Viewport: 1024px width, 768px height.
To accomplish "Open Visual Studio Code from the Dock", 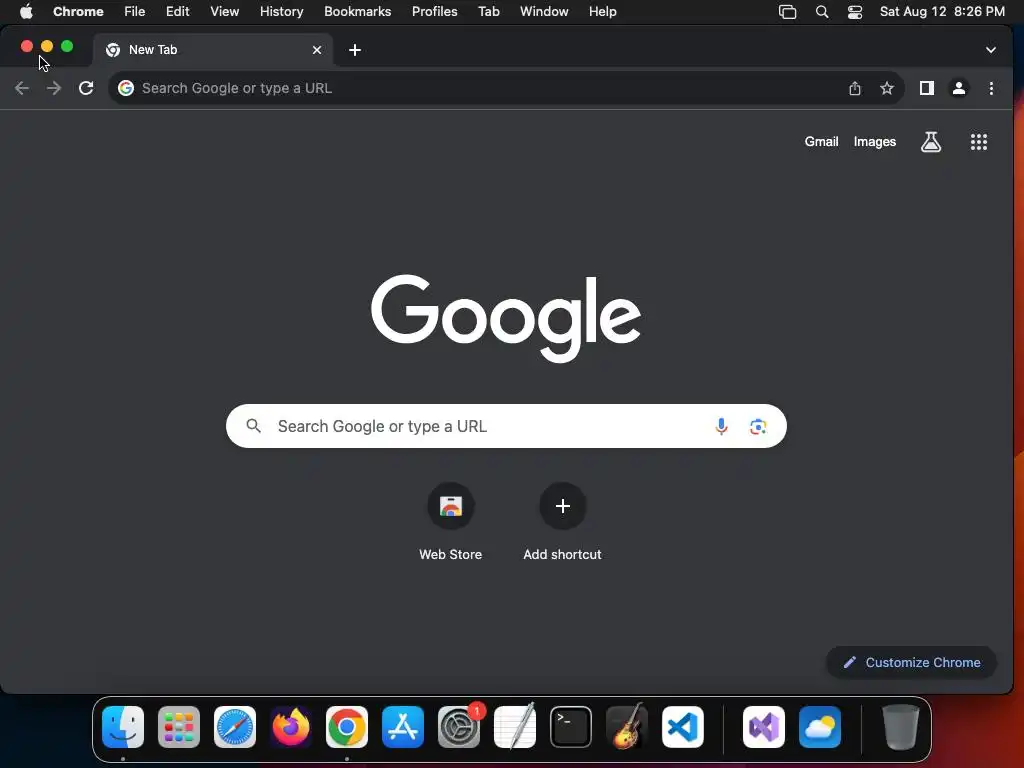I will coord(683,727).
